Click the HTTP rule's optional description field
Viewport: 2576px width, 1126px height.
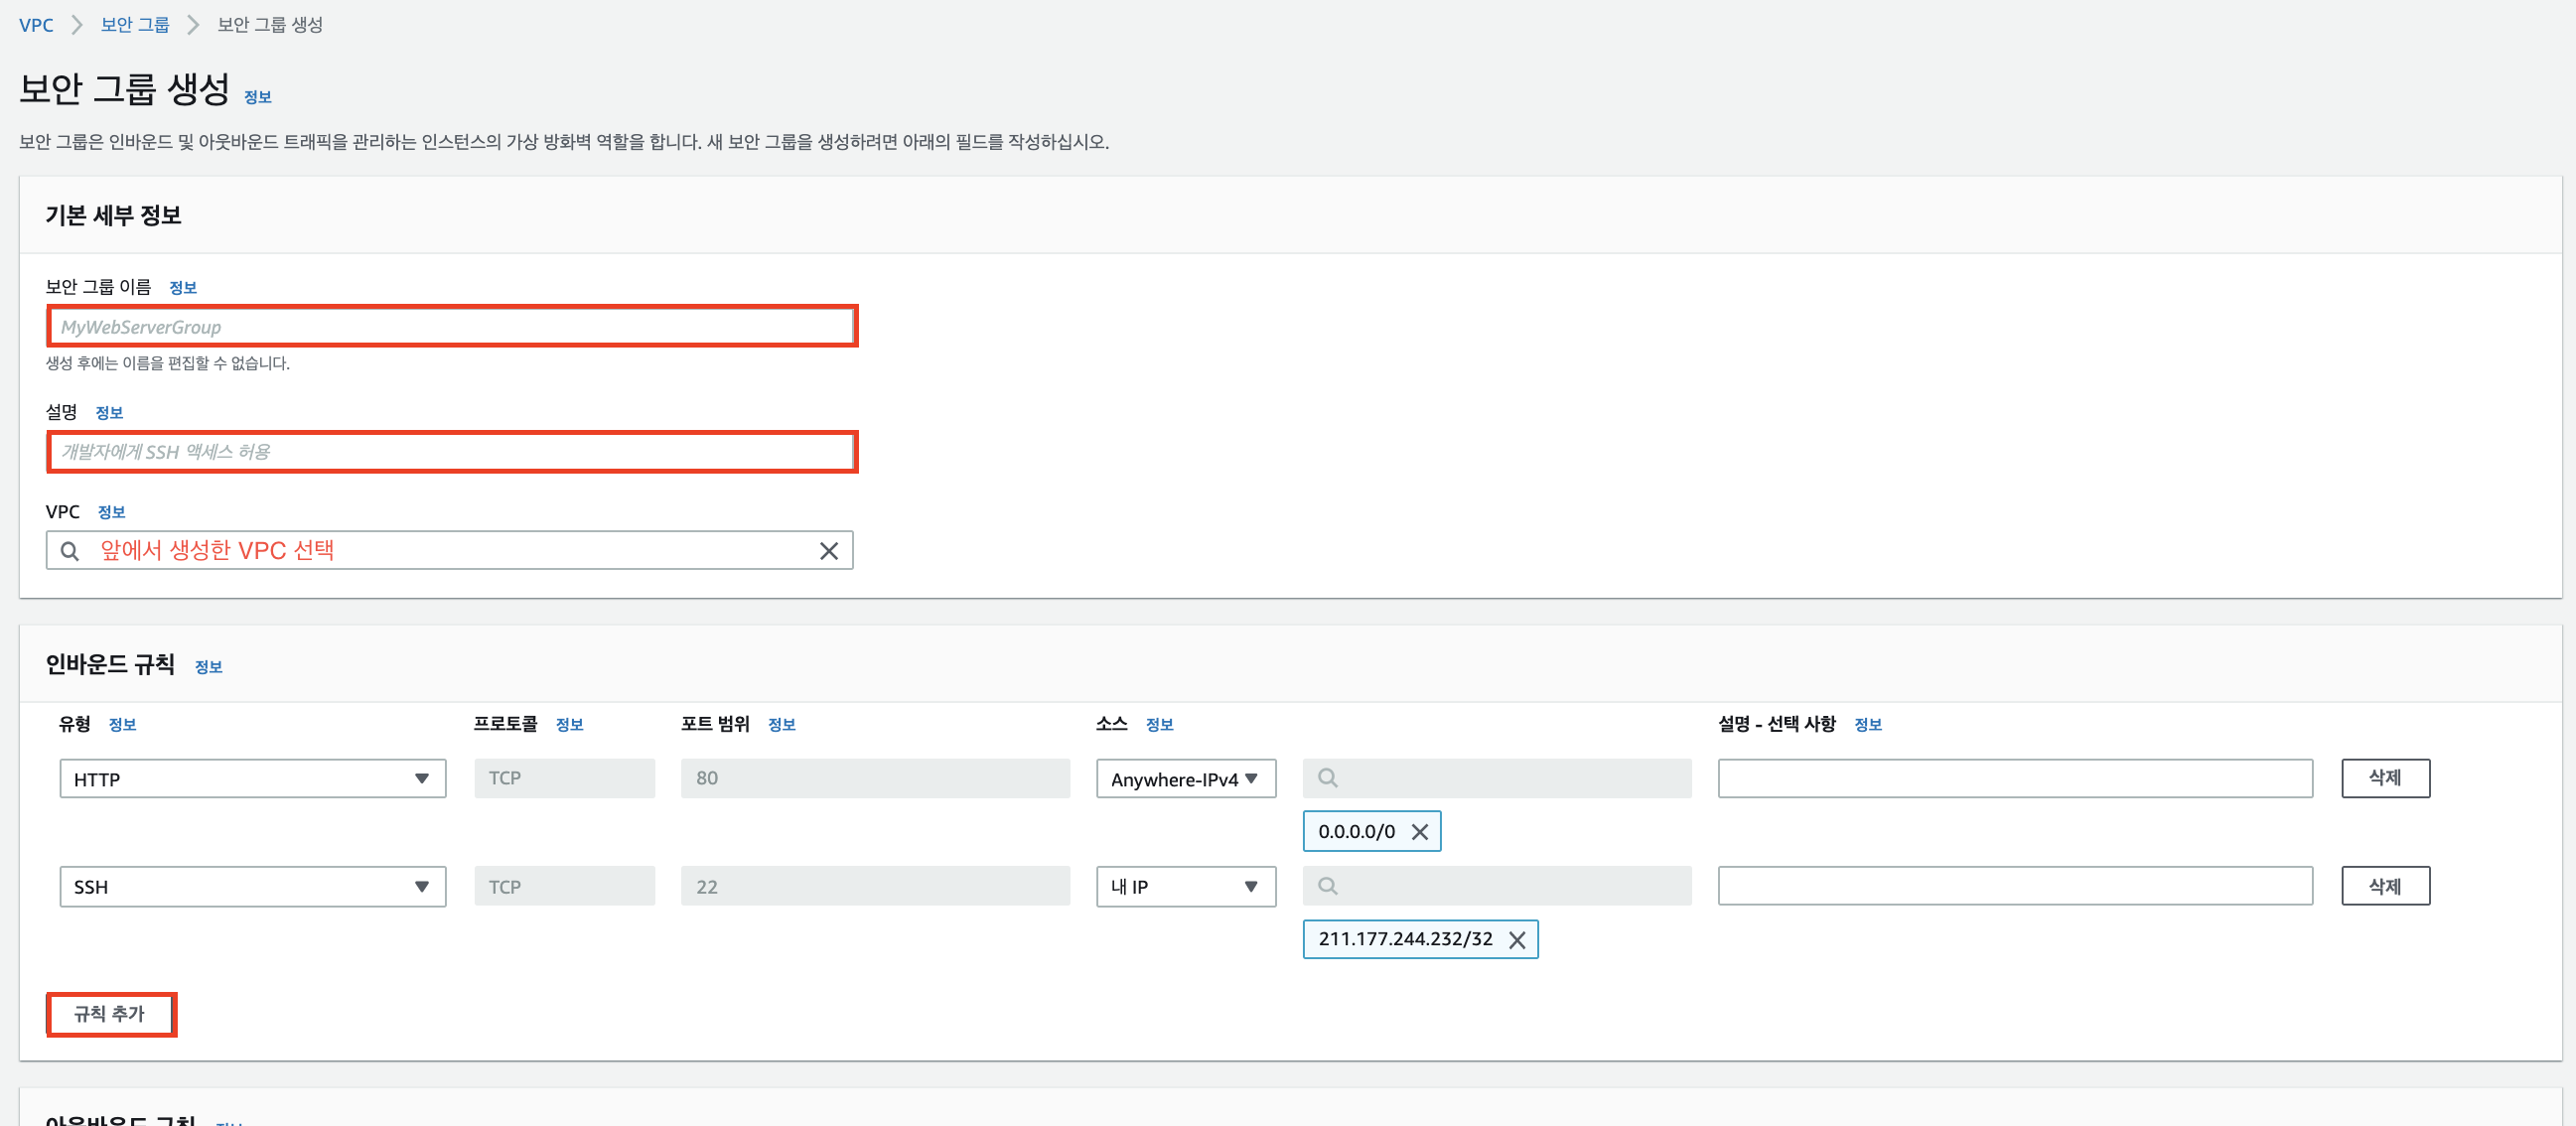pos(2014,778)
